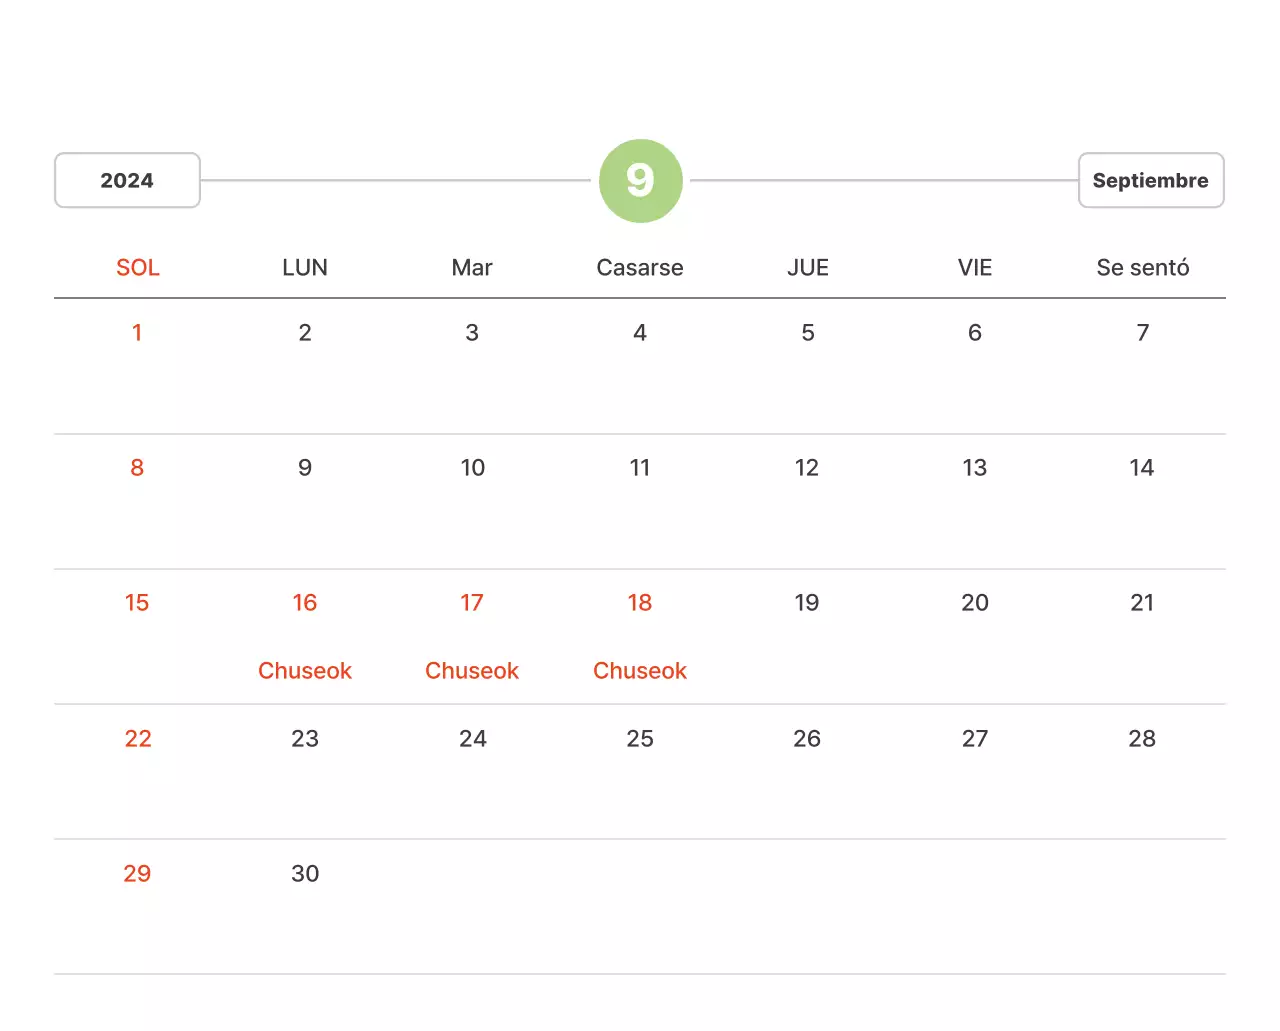Open the 2024 year selector

coord(127,181)
